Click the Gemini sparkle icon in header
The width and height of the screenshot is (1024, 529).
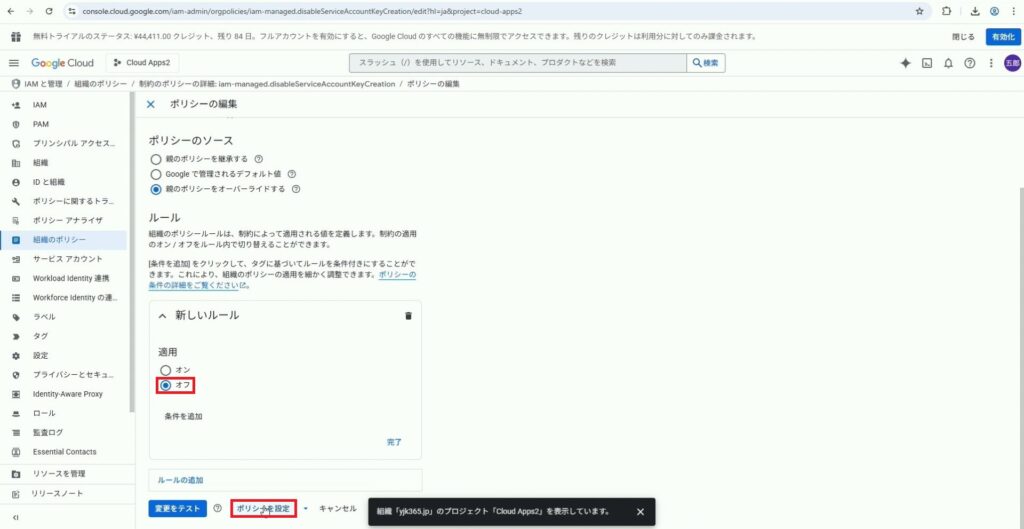[906, 63]
